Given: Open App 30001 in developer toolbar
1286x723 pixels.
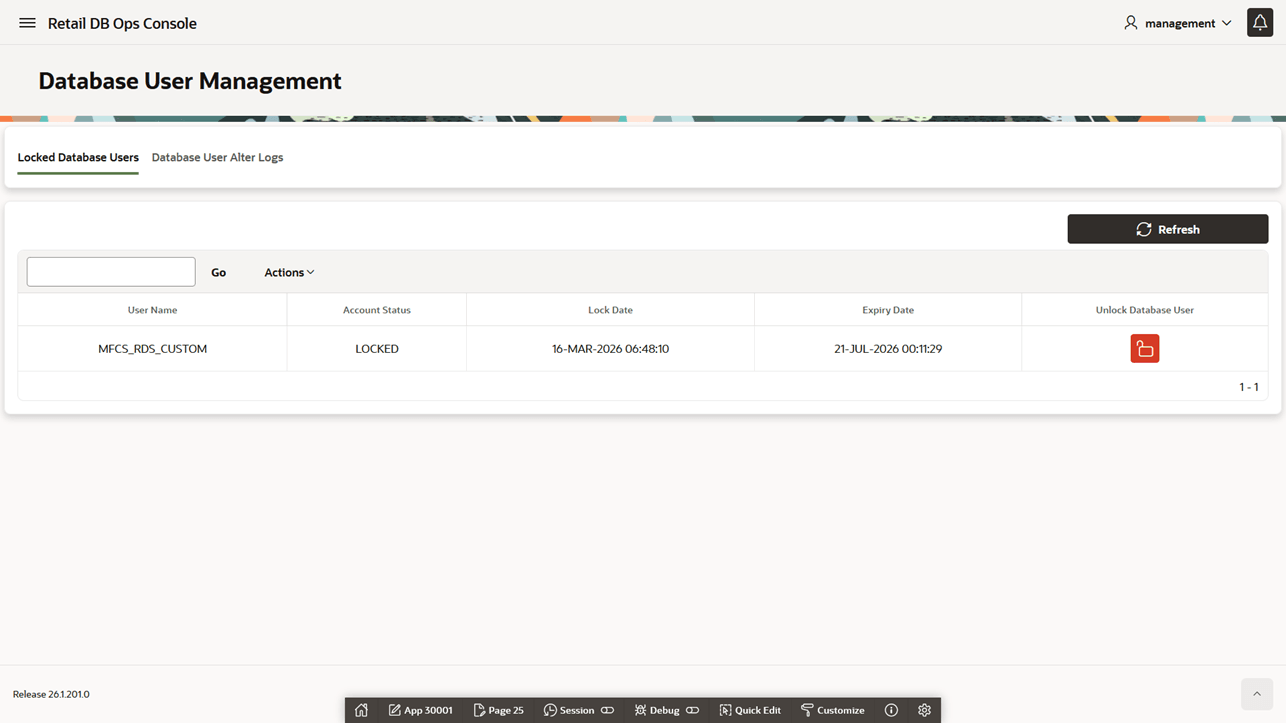Looking at the screenshot, I should click(421, 710).
